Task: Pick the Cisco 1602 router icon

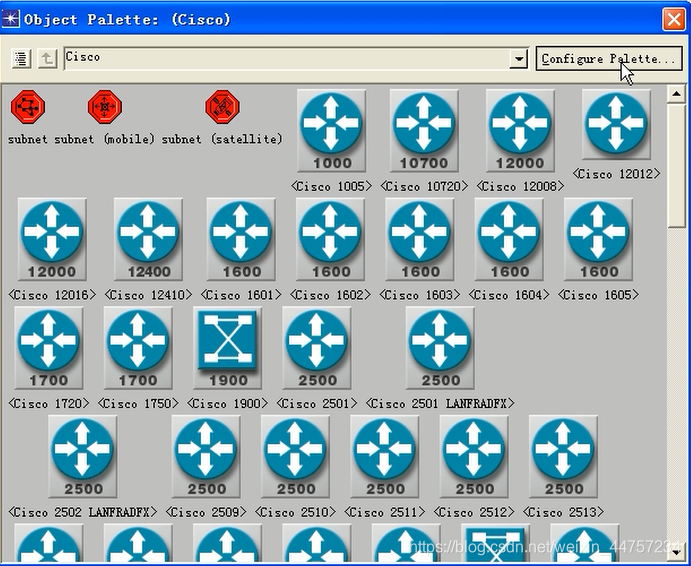Action: click(331, 239)
